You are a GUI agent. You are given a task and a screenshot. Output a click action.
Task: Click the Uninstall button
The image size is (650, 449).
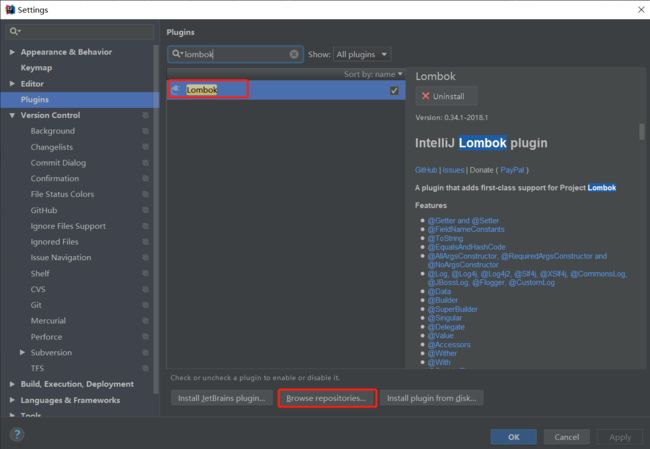coord(446,96)
